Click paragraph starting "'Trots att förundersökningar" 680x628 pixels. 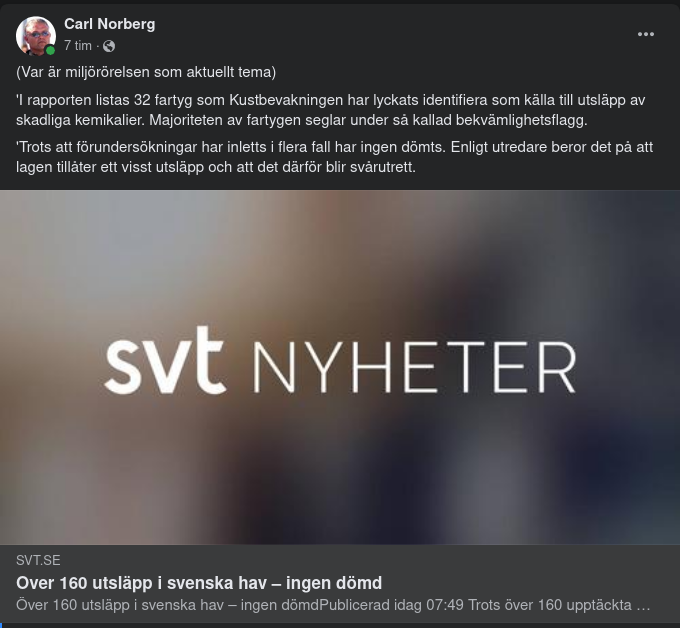[334, 157]
